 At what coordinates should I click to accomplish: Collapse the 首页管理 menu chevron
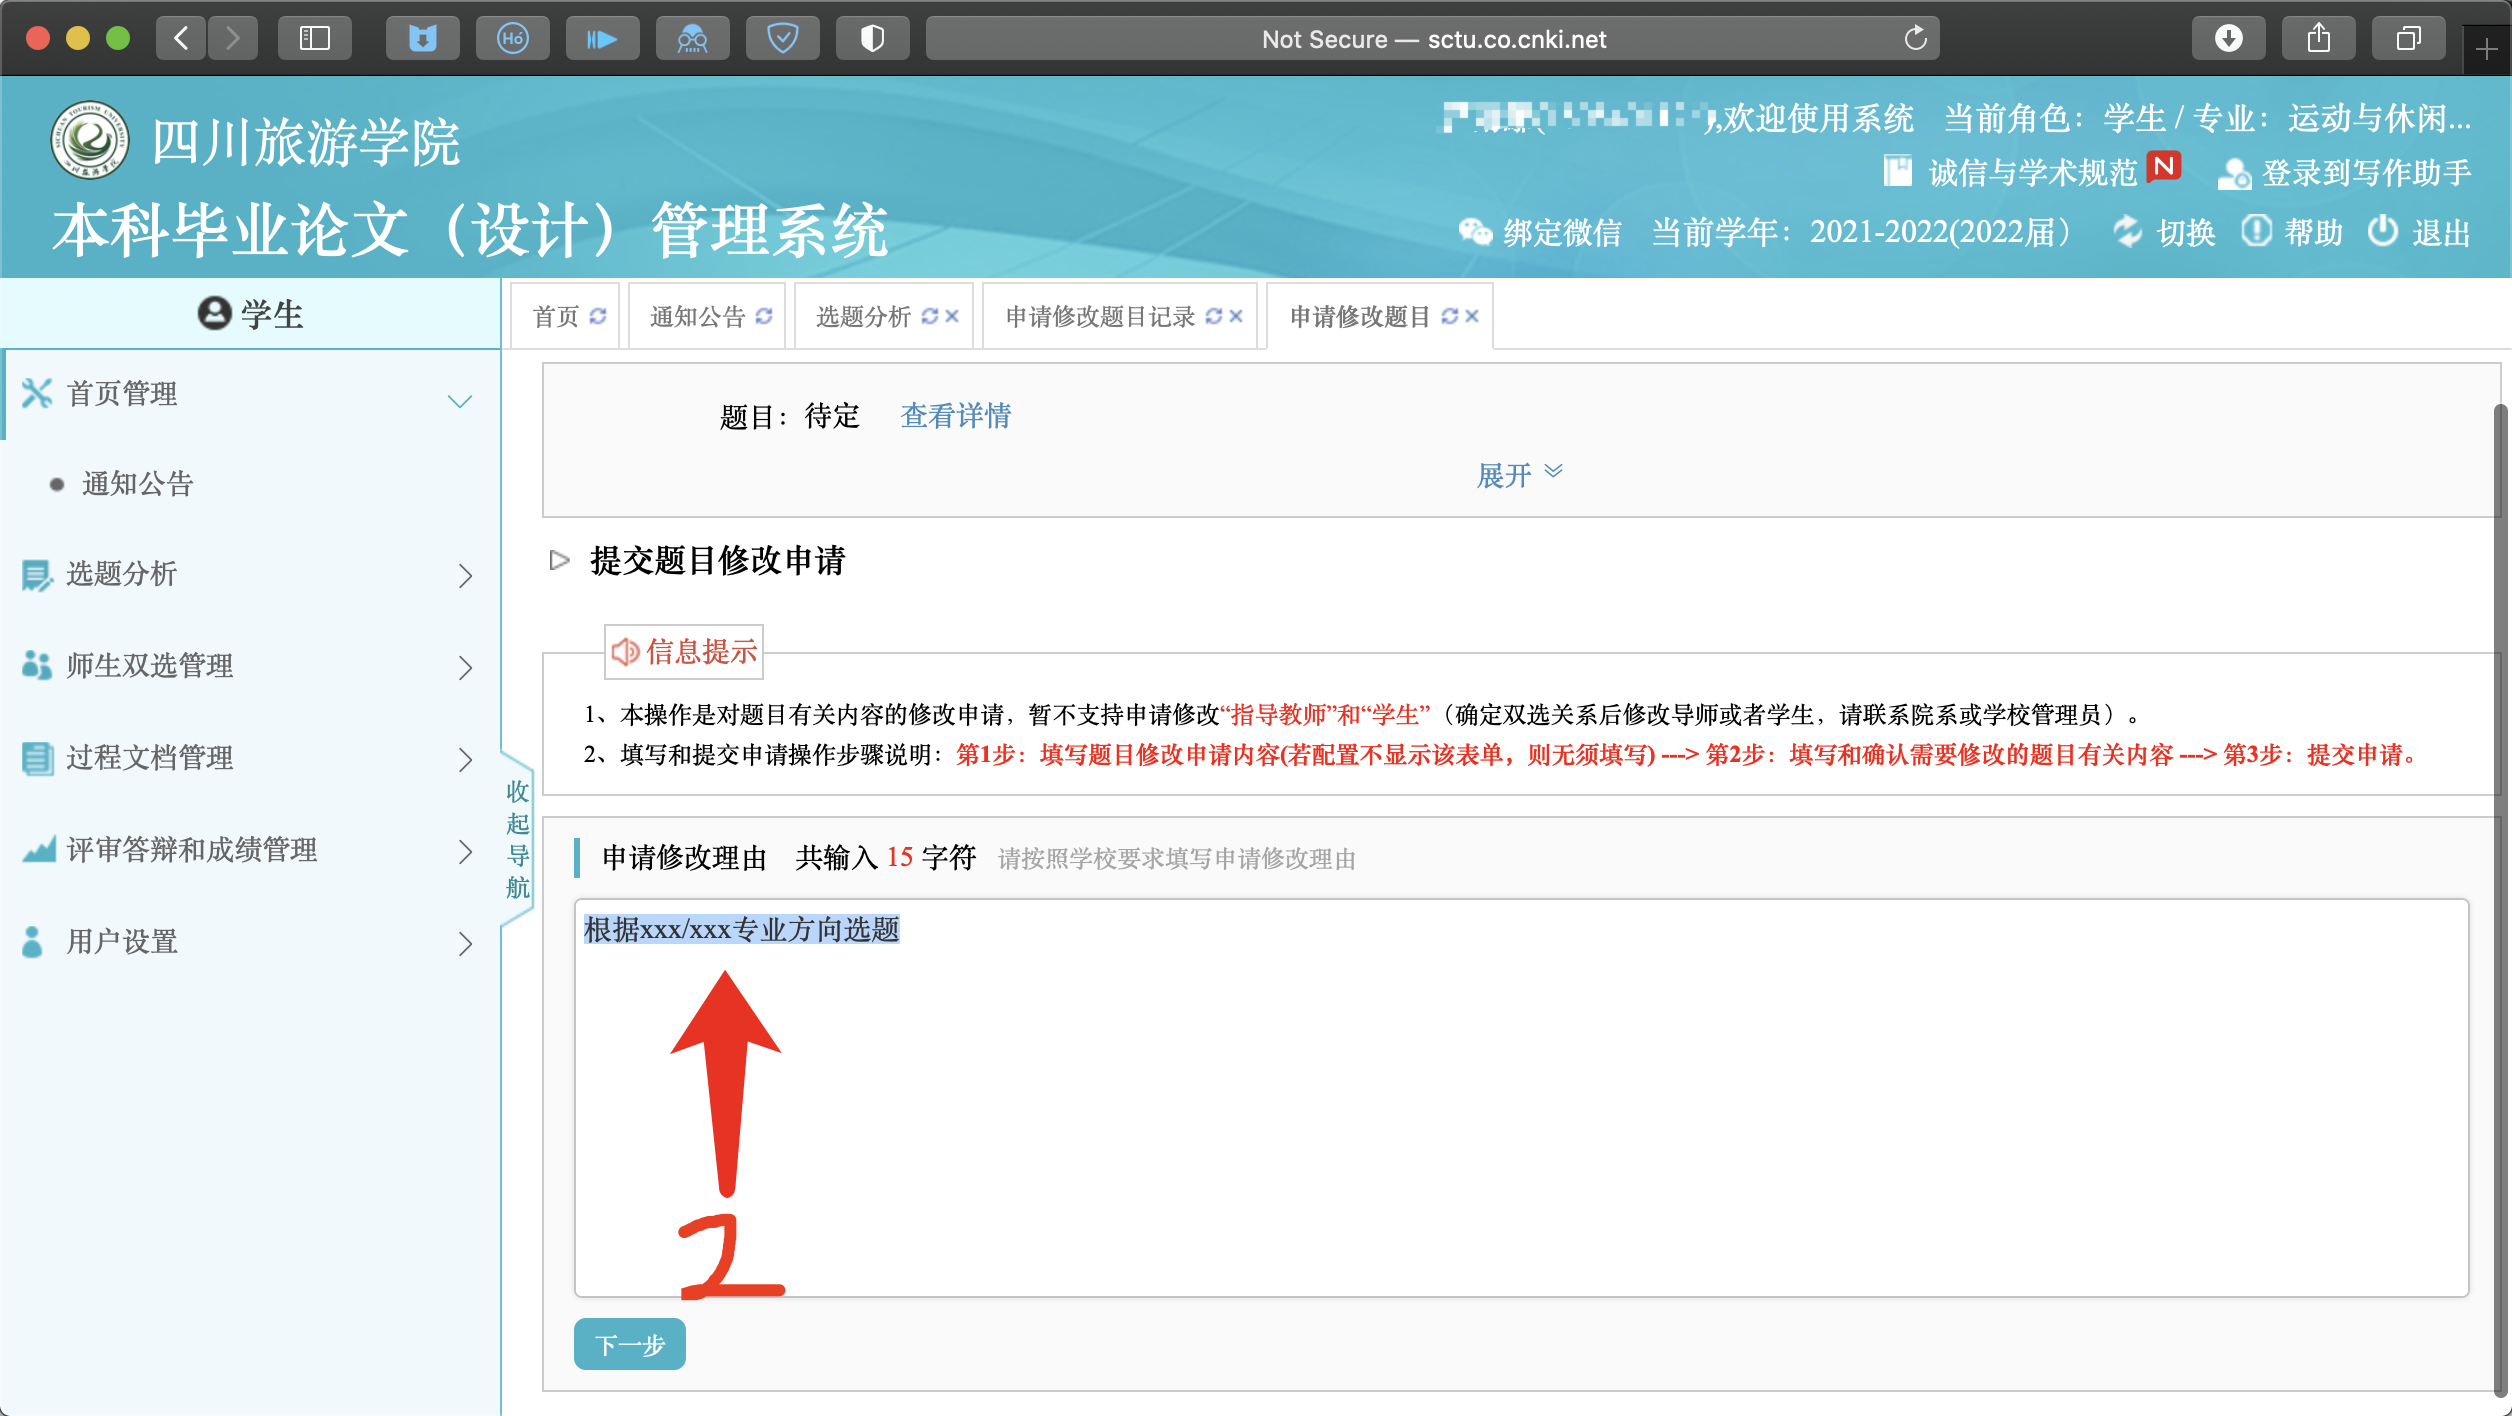click(x=460, y=401)
